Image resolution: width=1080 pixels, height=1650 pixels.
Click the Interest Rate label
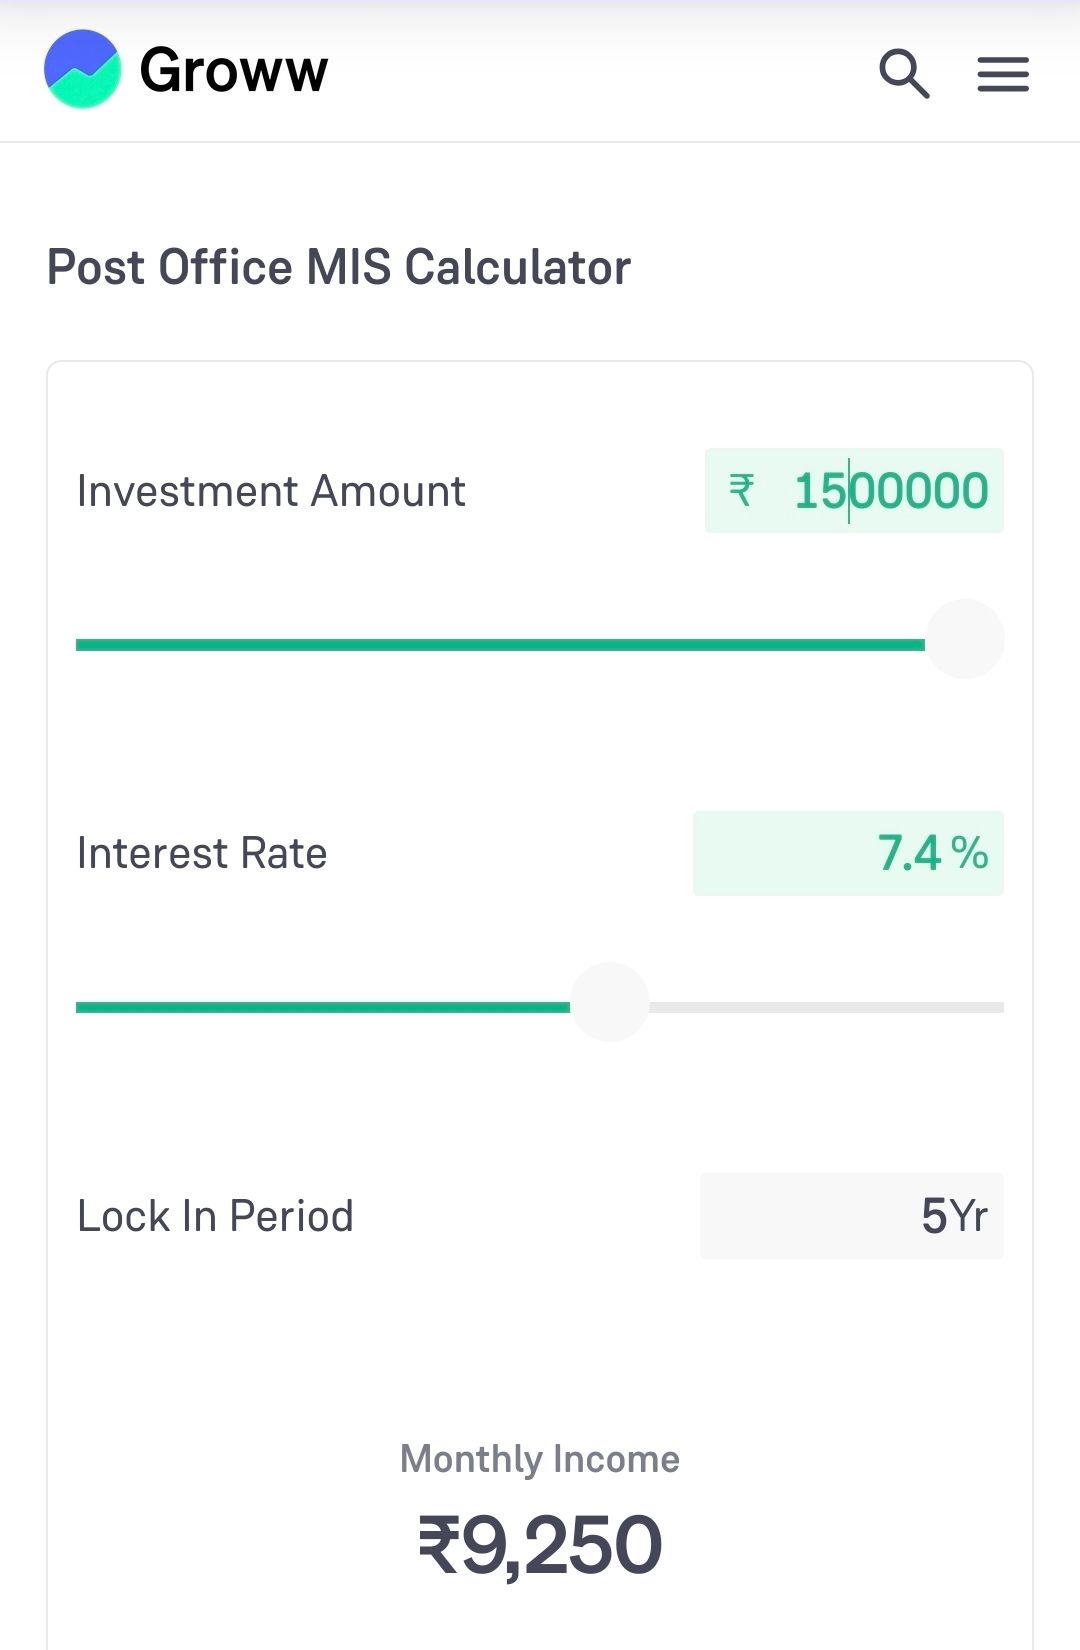click(x=202, y=854)
